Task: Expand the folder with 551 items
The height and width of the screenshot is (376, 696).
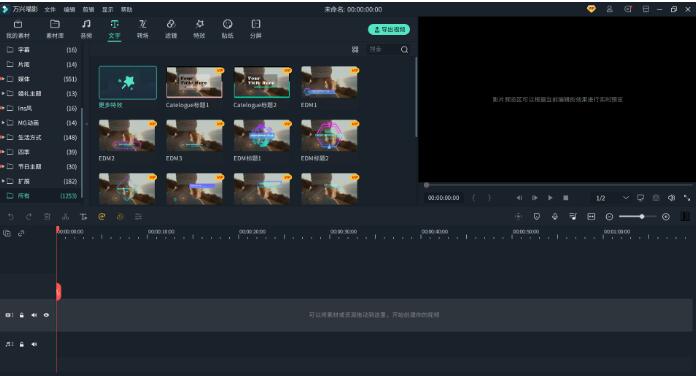Action: (3, 79)
